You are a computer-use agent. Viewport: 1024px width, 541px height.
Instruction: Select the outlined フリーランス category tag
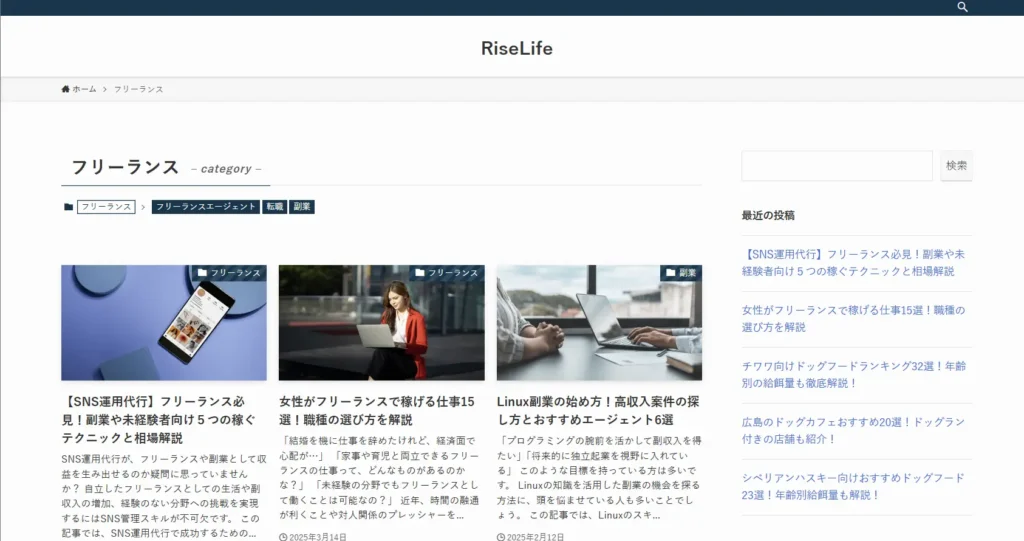click(106, 206)
